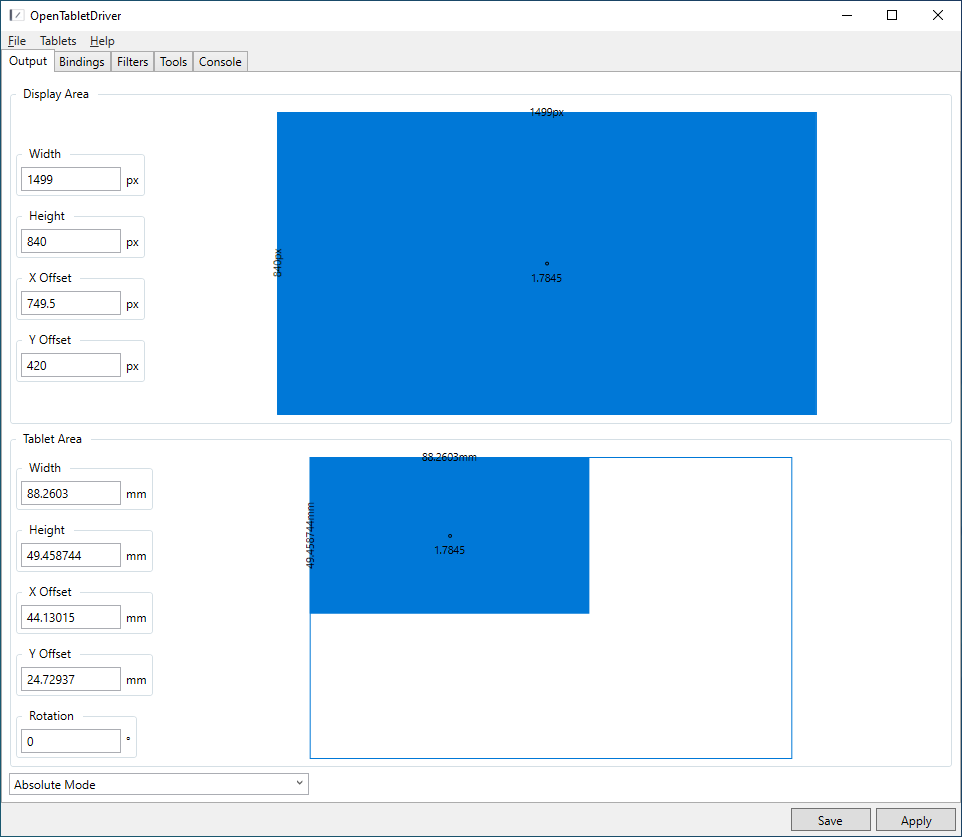Click the Tablet Area Rotation field

pos(71,741)
